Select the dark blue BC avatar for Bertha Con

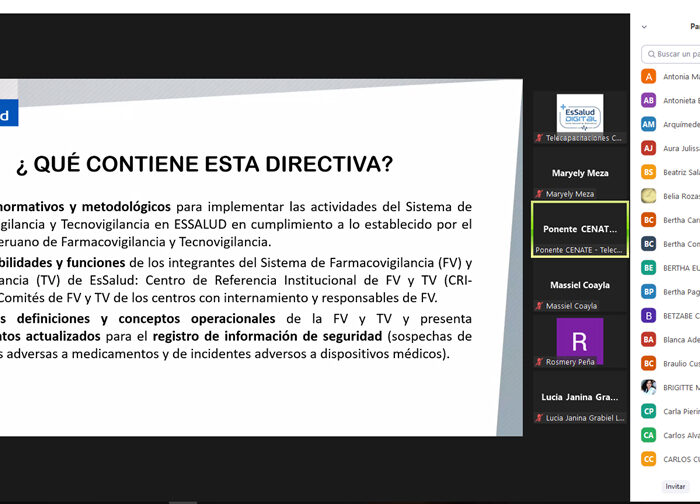tap(649, 244)
